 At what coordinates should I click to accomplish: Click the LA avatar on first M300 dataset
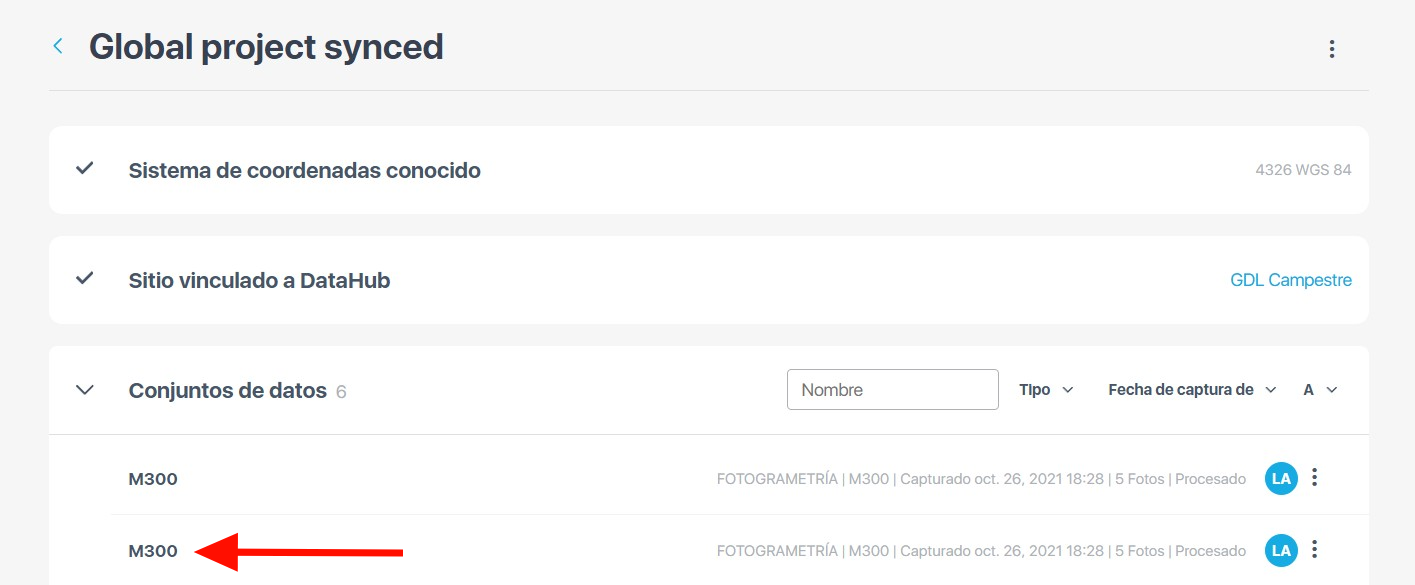(x=1281, y=479)
